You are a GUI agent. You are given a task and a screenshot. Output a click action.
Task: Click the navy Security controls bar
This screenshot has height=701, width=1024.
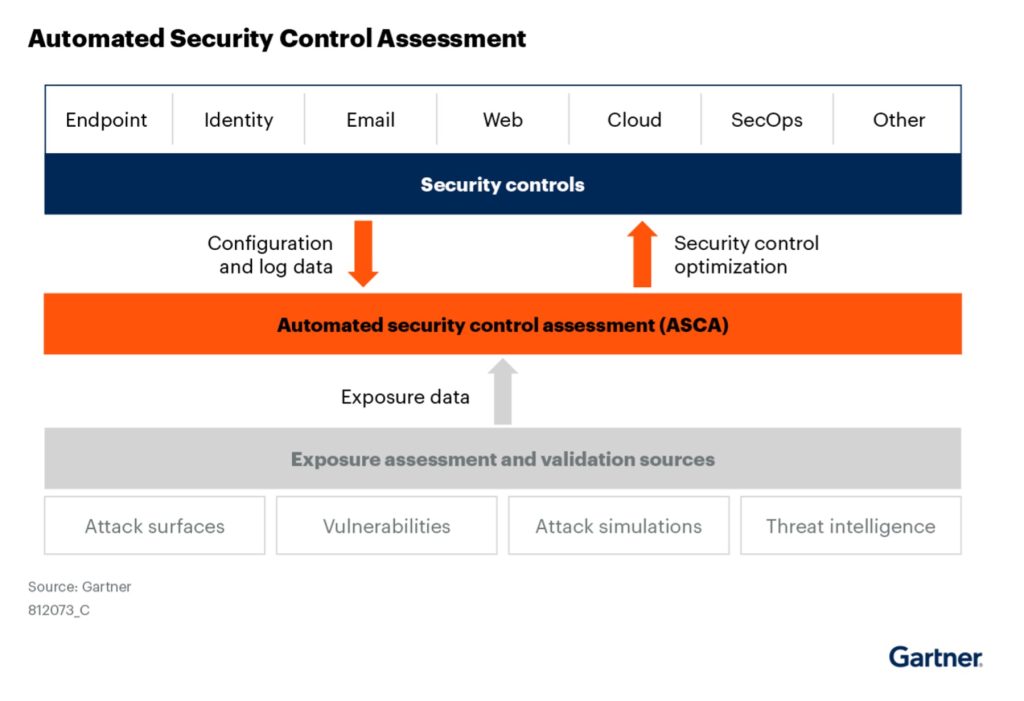(x=502, y=185)
